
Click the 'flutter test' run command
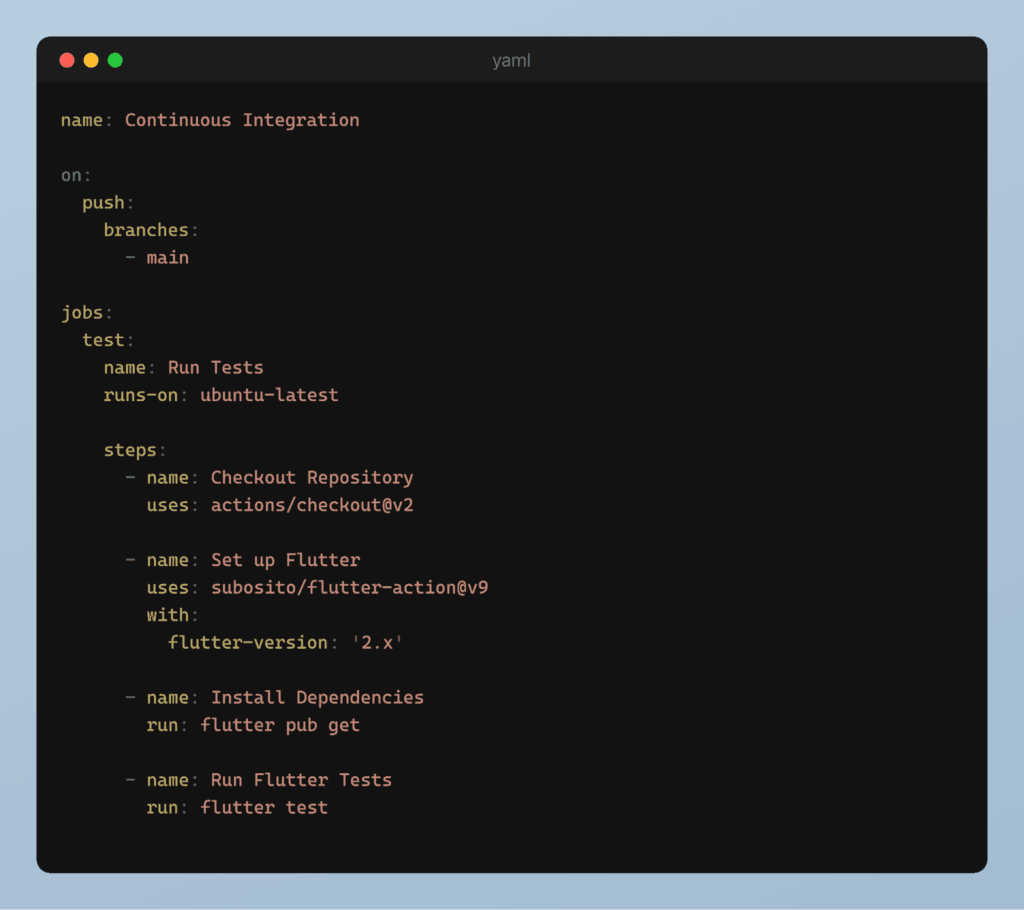pos(264,807)
